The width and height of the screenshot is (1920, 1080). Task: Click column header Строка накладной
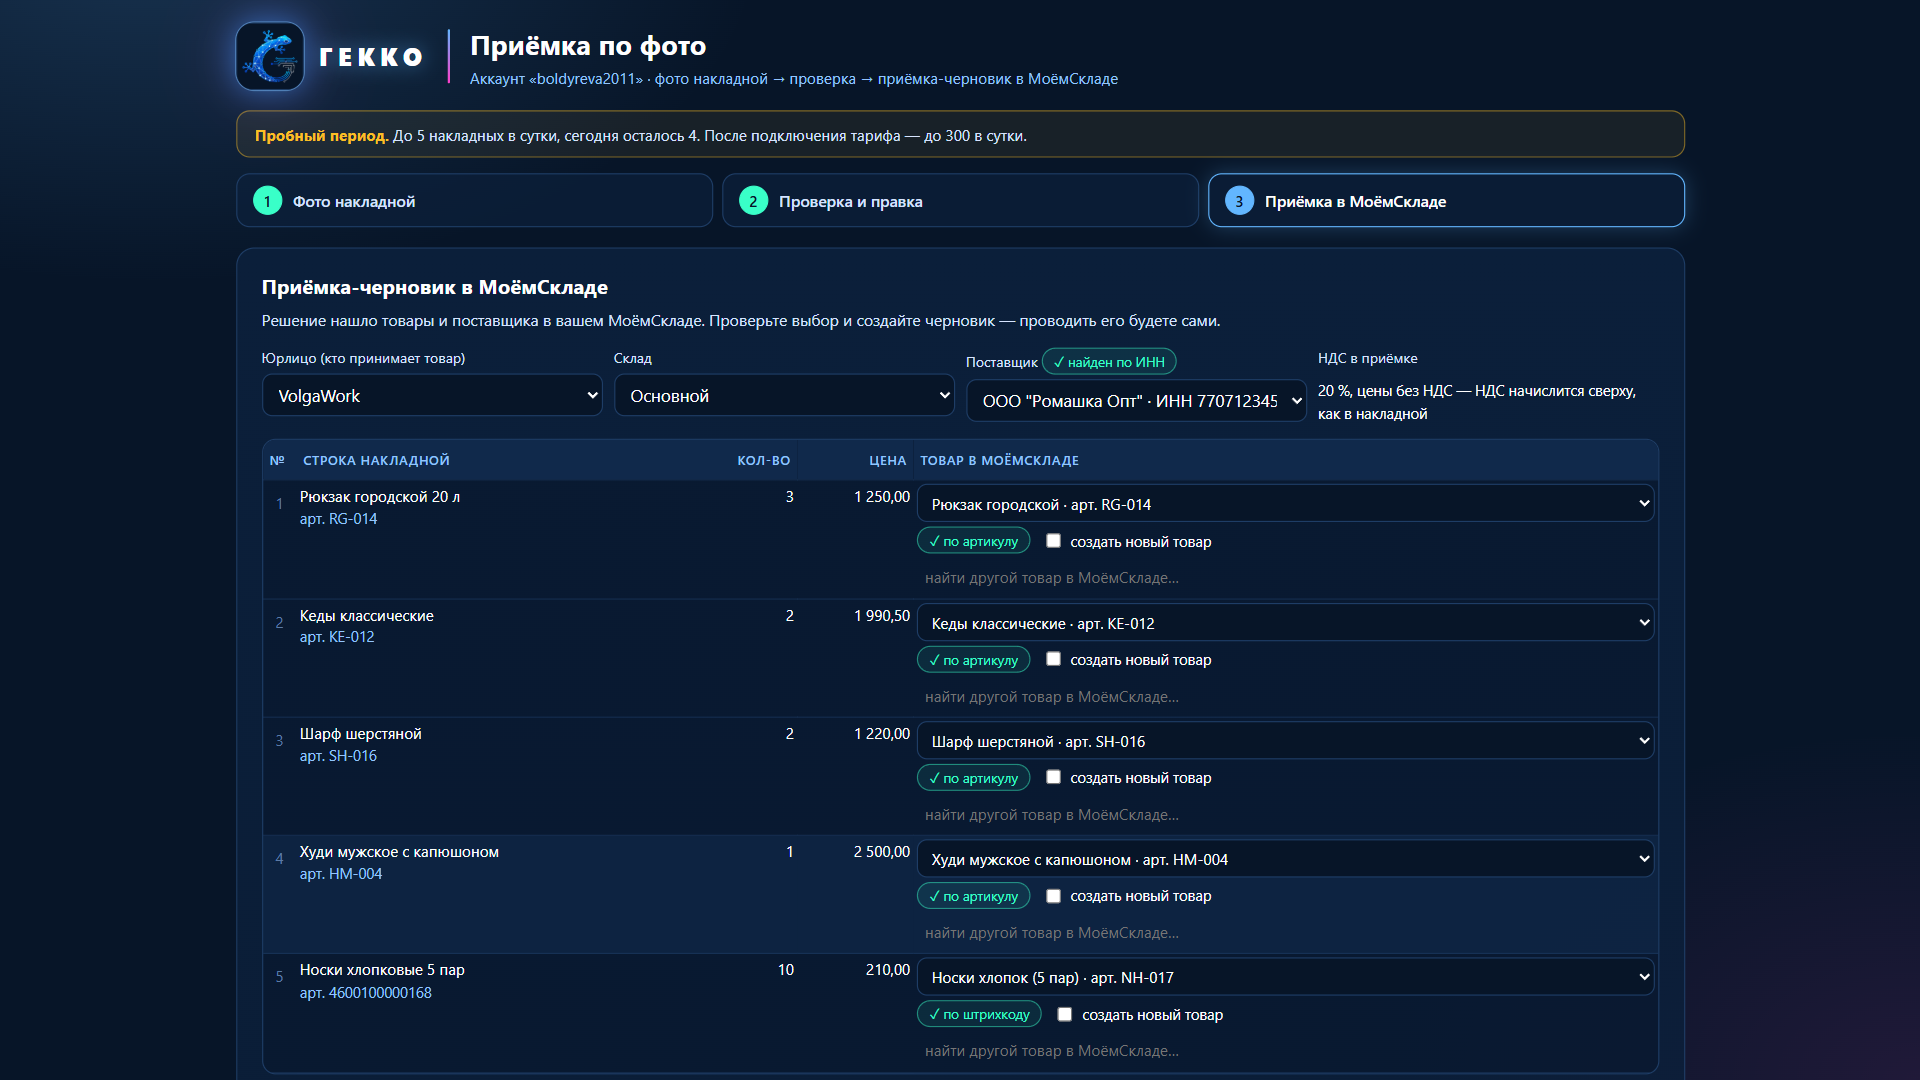tap(376, 461)
